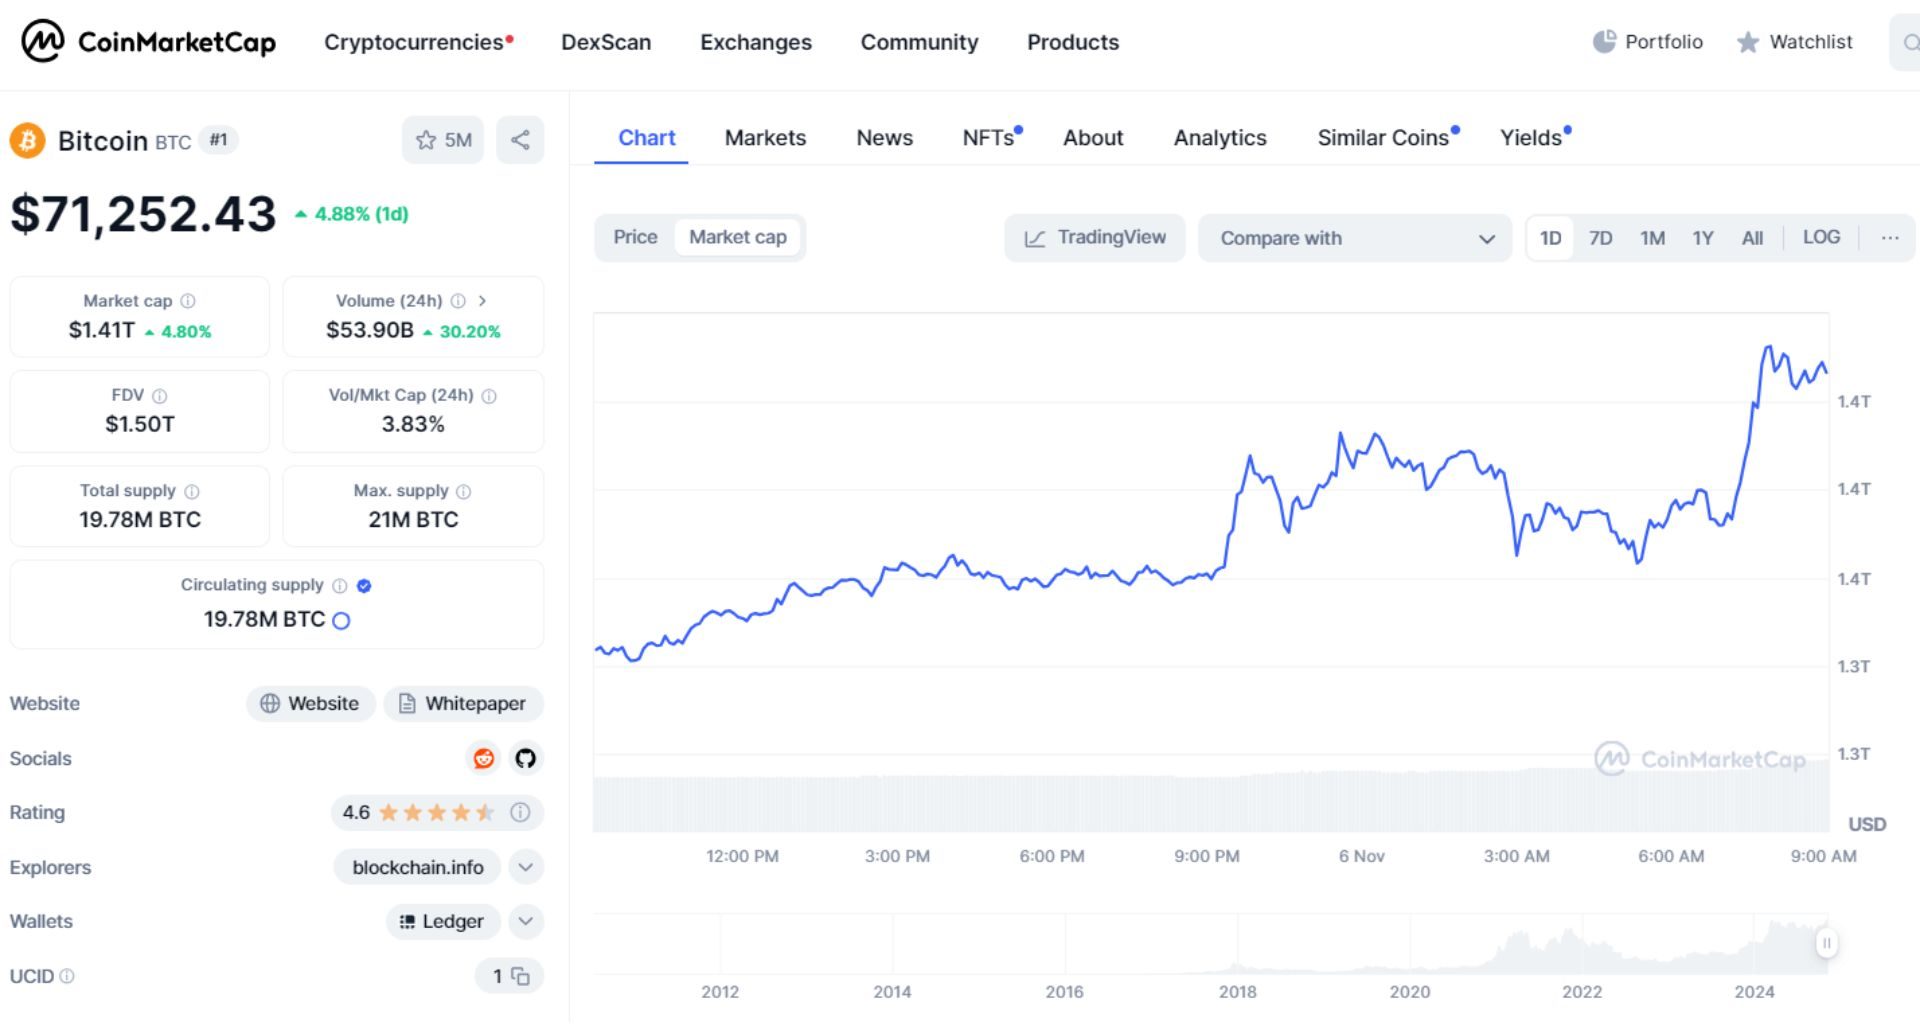Expand the Wallets list chevron
This screenshot has height=1030, width=1920.
click(525, 921)
